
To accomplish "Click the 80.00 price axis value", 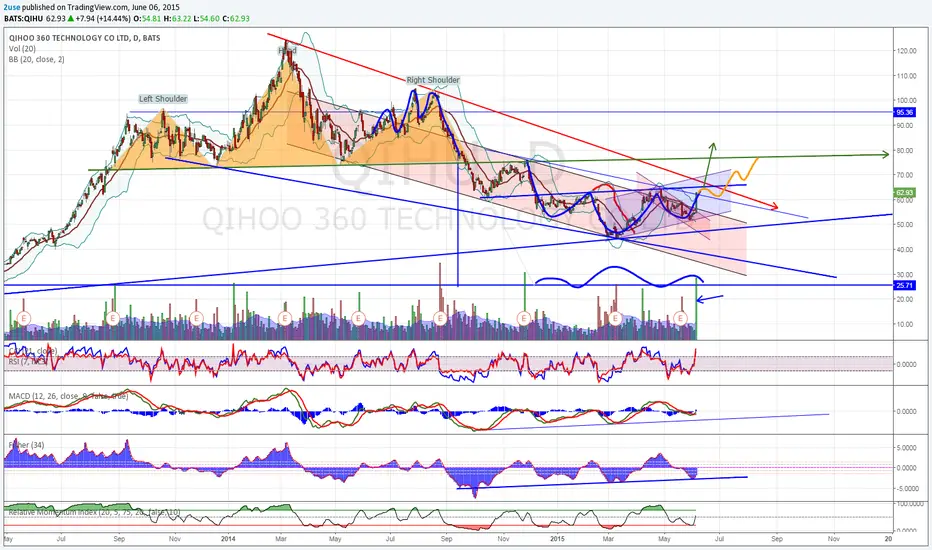I will tap(906, 150).
